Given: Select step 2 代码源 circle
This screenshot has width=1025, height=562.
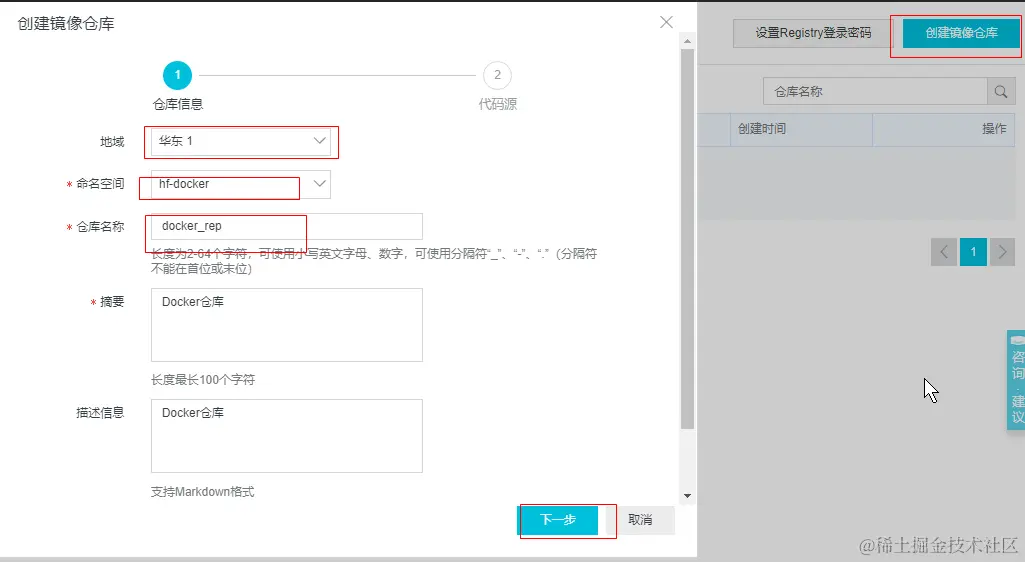Looking at the screenshot, I should (497, 75).
